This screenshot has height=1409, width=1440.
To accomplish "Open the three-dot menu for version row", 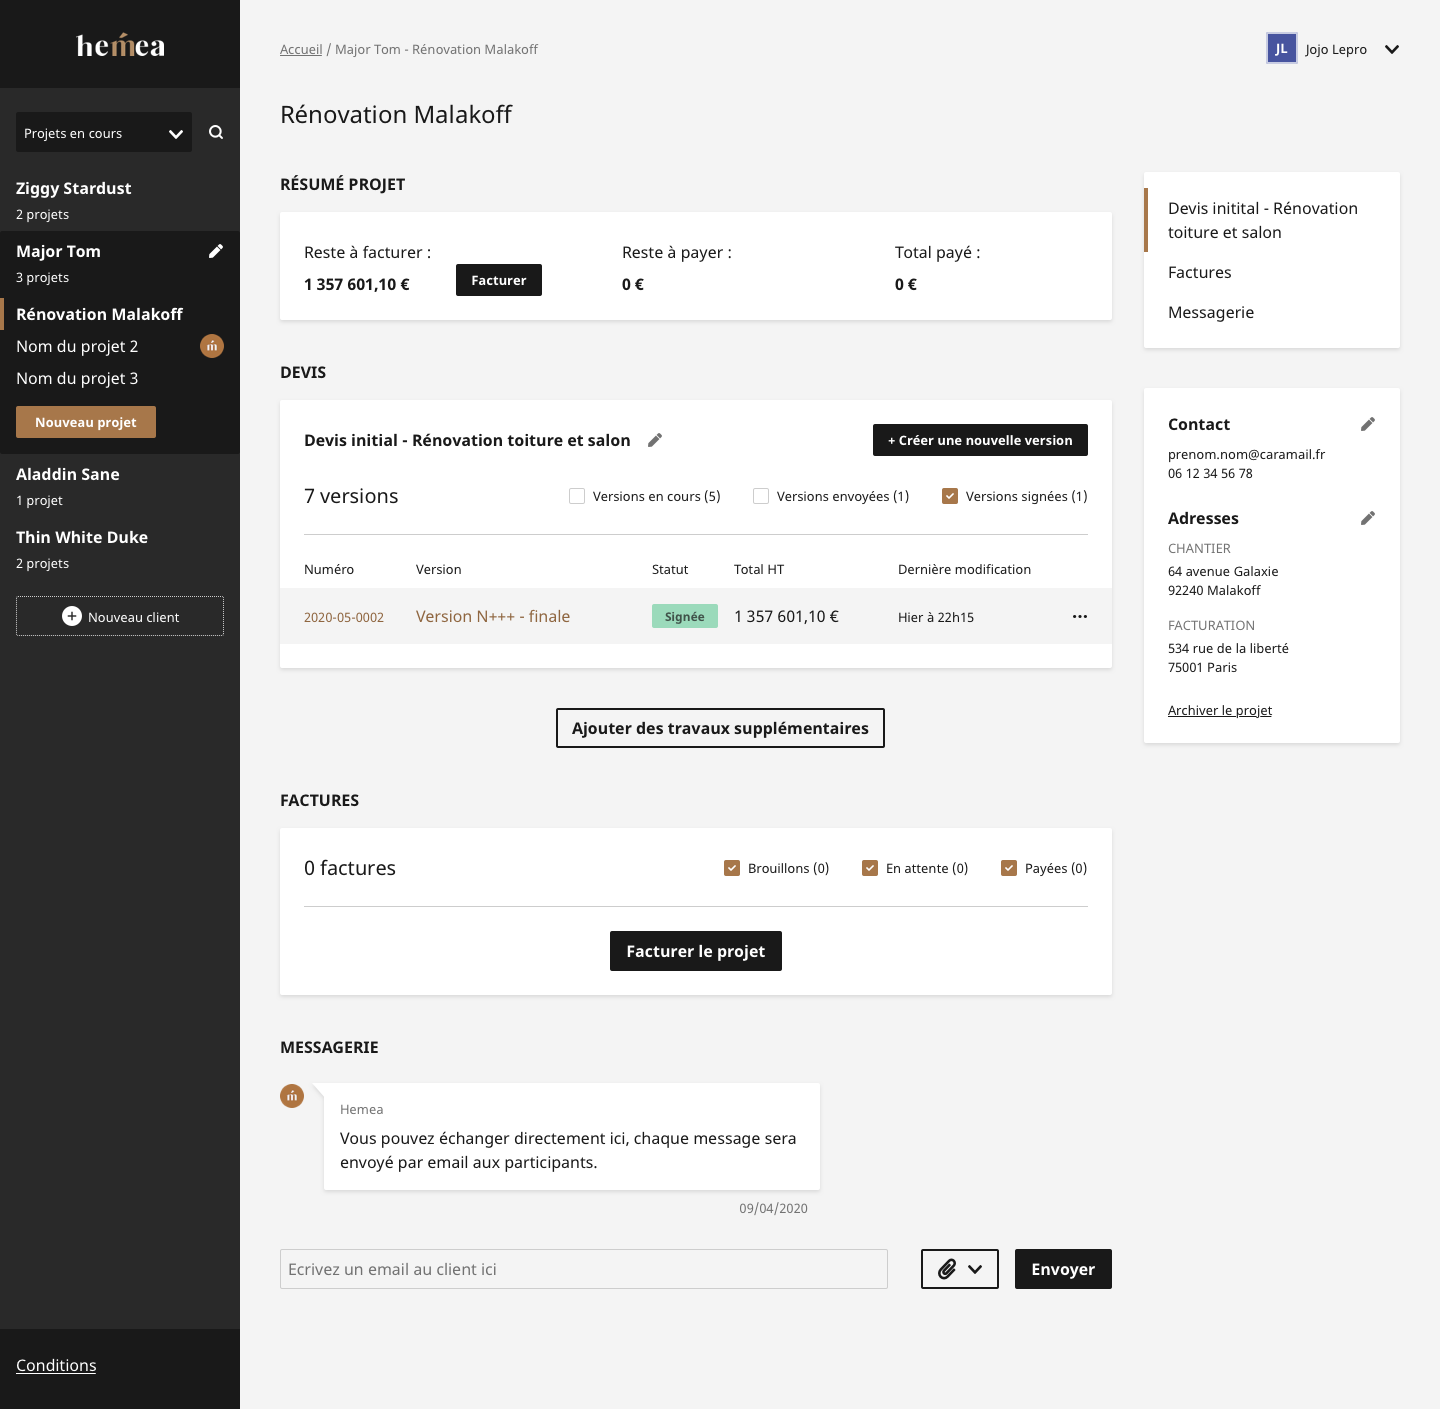I will tap(1079, 616).
